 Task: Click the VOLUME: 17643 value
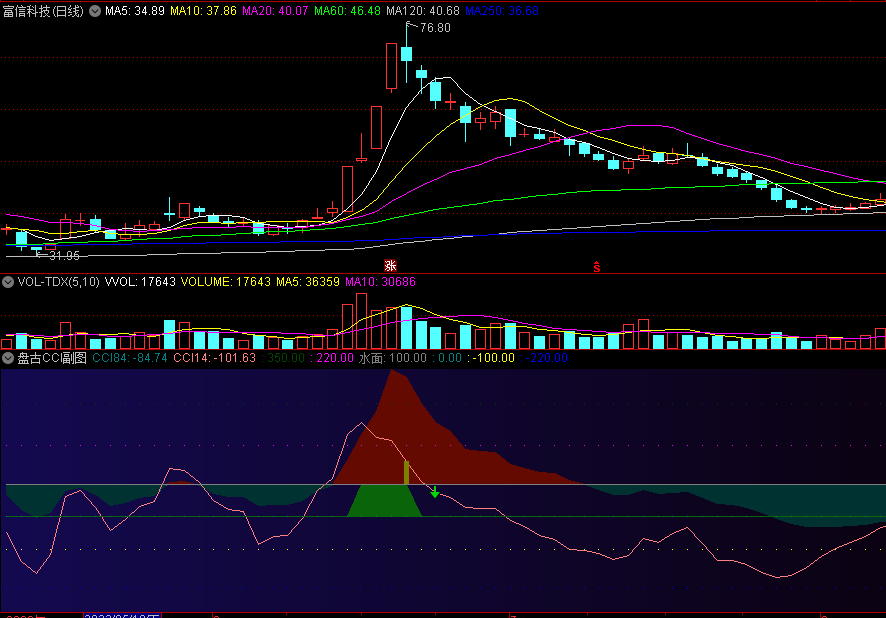click(x=225, y=282)
